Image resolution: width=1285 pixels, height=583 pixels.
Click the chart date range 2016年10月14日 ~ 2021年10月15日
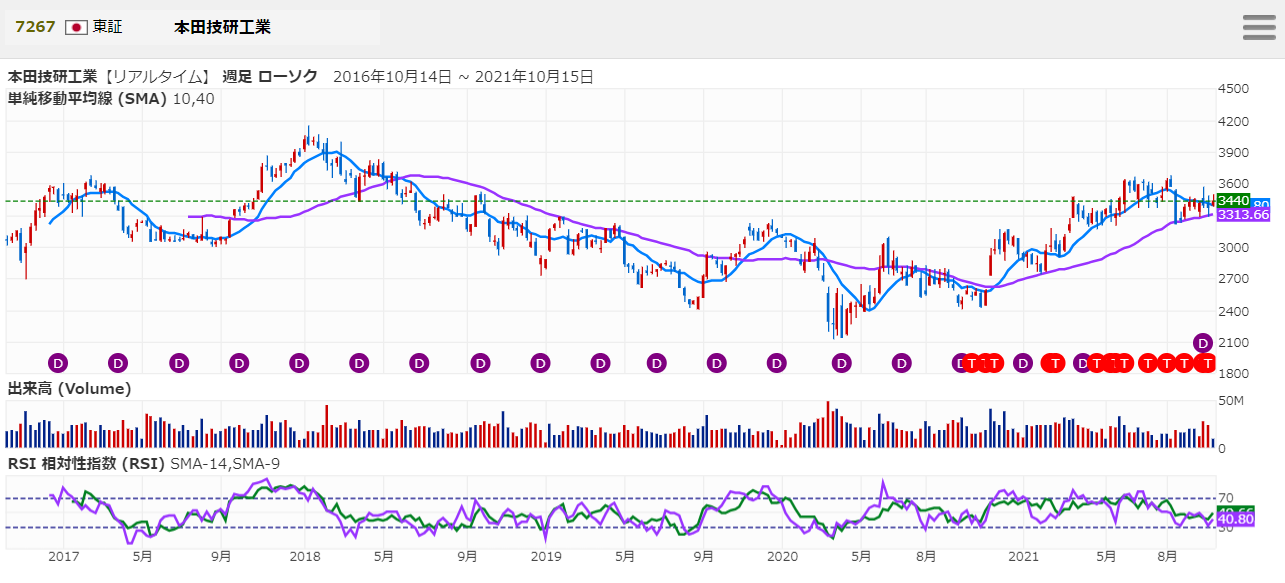coord(463,77)
